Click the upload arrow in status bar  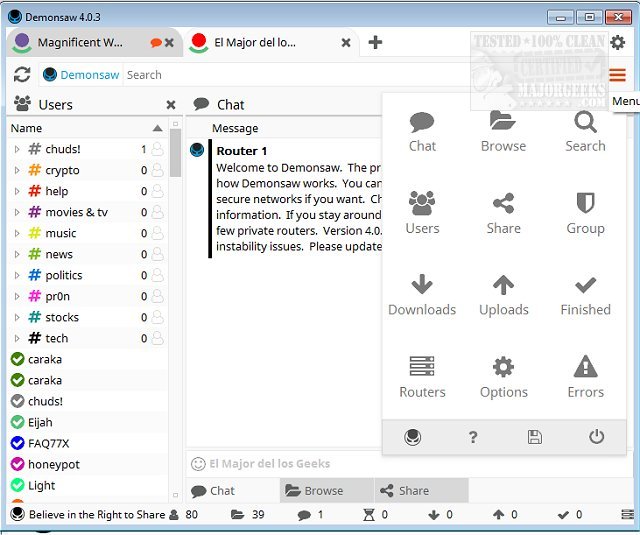pos(498,515)
